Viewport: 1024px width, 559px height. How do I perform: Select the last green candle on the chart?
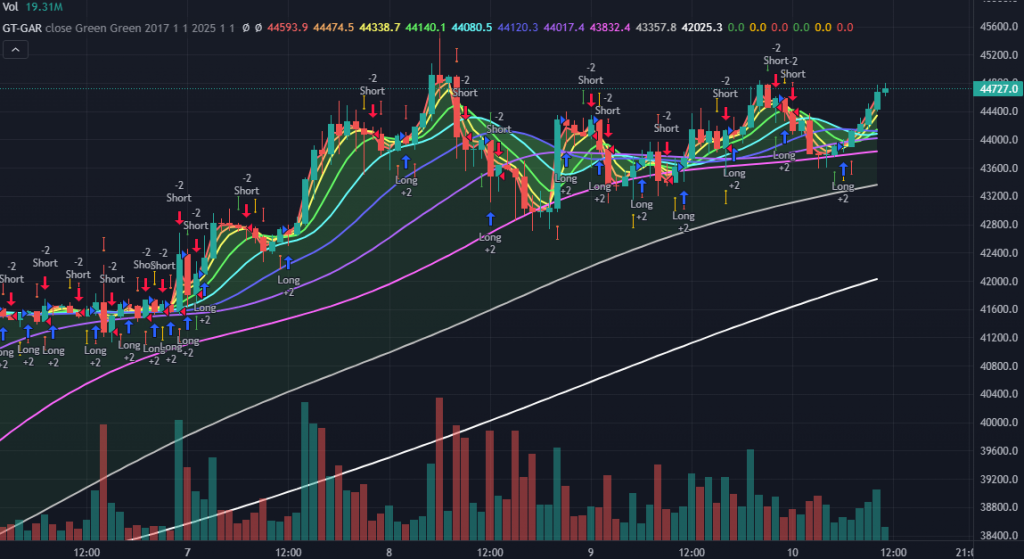click(885, 90)
